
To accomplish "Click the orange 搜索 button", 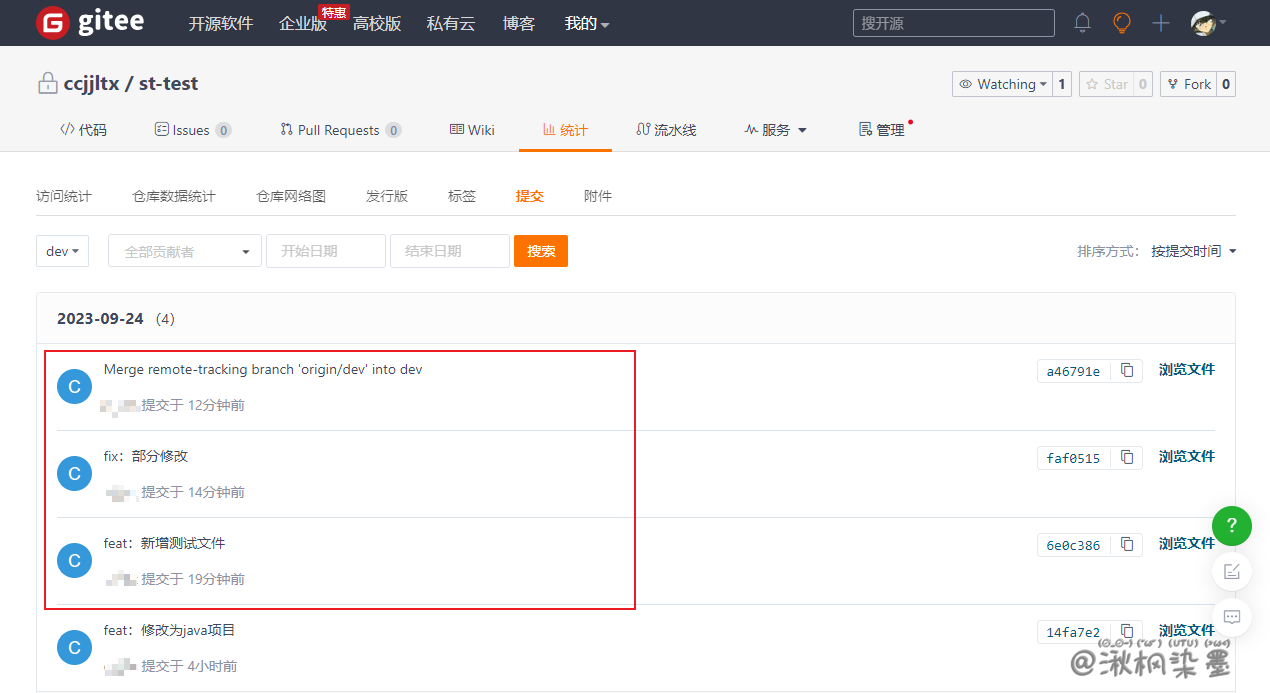I will (x=541, y=251).
